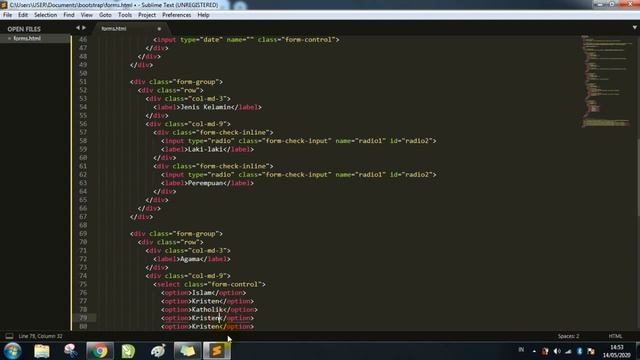640x360 pixels.
Task: Switch to Sticky Notes in the taskbar
Action: tap(187, 351)
